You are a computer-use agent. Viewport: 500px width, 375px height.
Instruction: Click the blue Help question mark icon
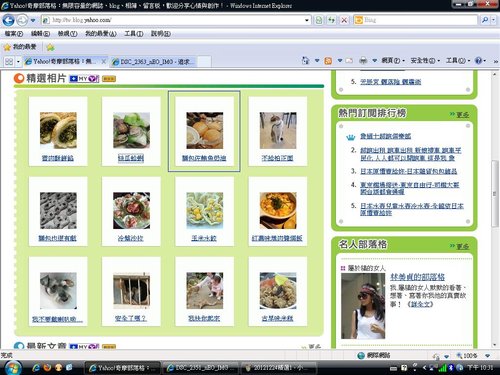478,61
